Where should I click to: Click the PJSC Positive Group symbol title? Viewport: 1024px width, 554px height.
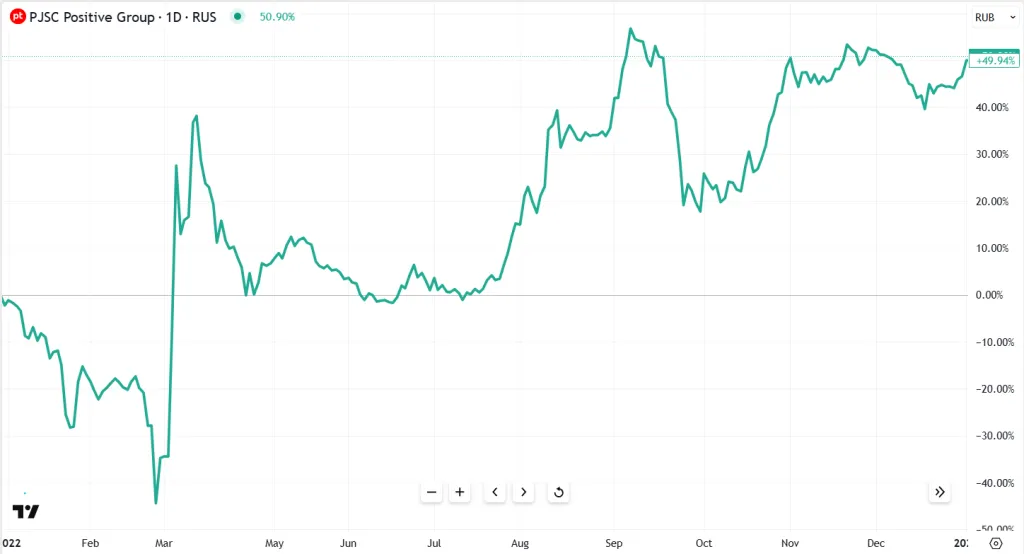[122, 17]
